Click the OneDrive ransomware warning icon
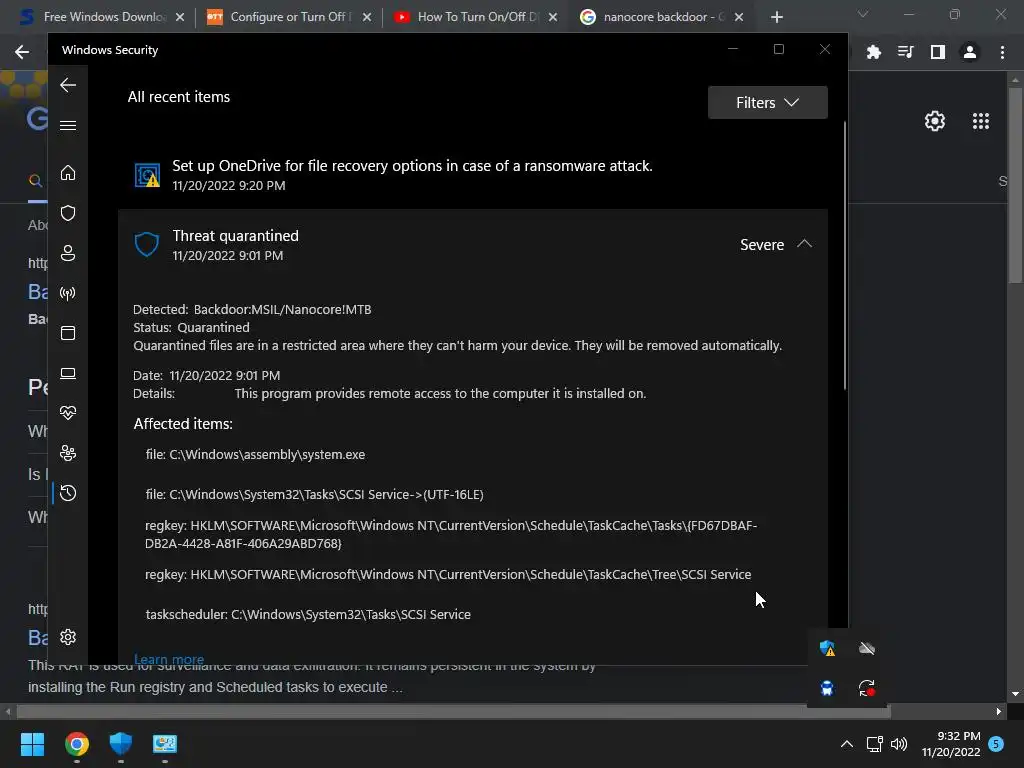The height and width of the screenshot is (768, 1024). click(148, 175)
